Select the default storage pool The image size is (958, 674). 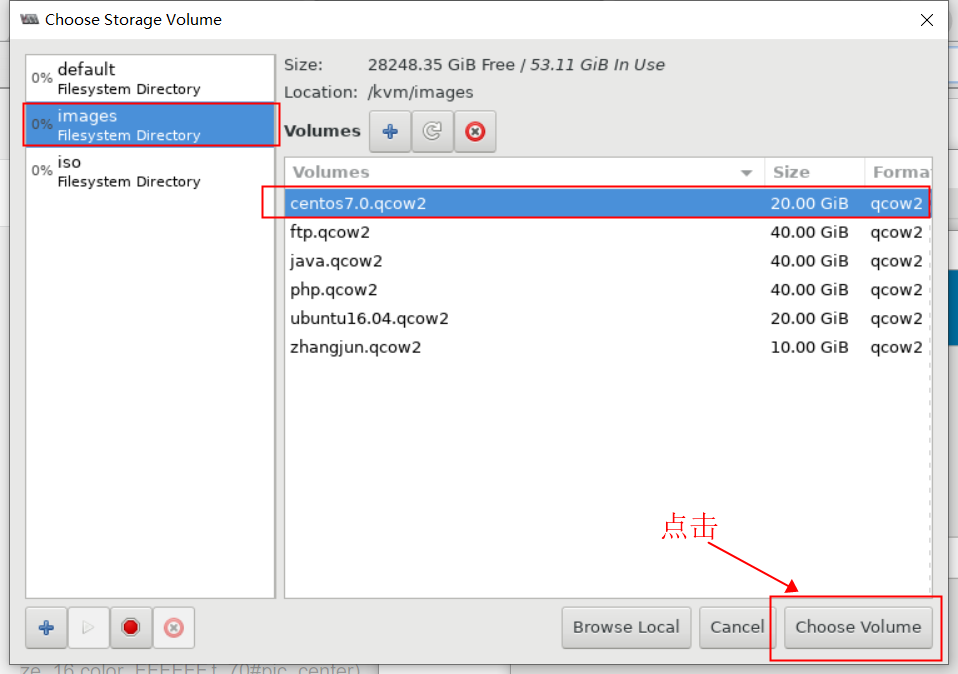(x=150, y=78)
